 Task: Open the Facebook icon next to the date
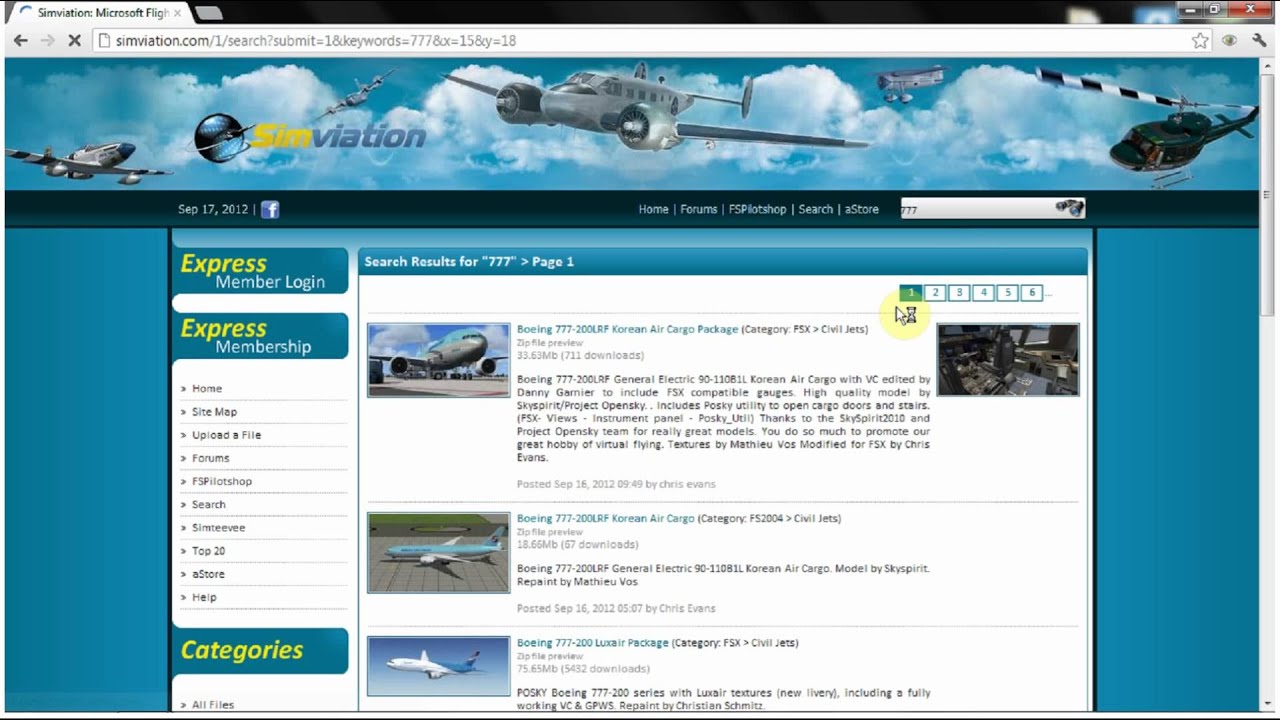[x=270, y=209]
